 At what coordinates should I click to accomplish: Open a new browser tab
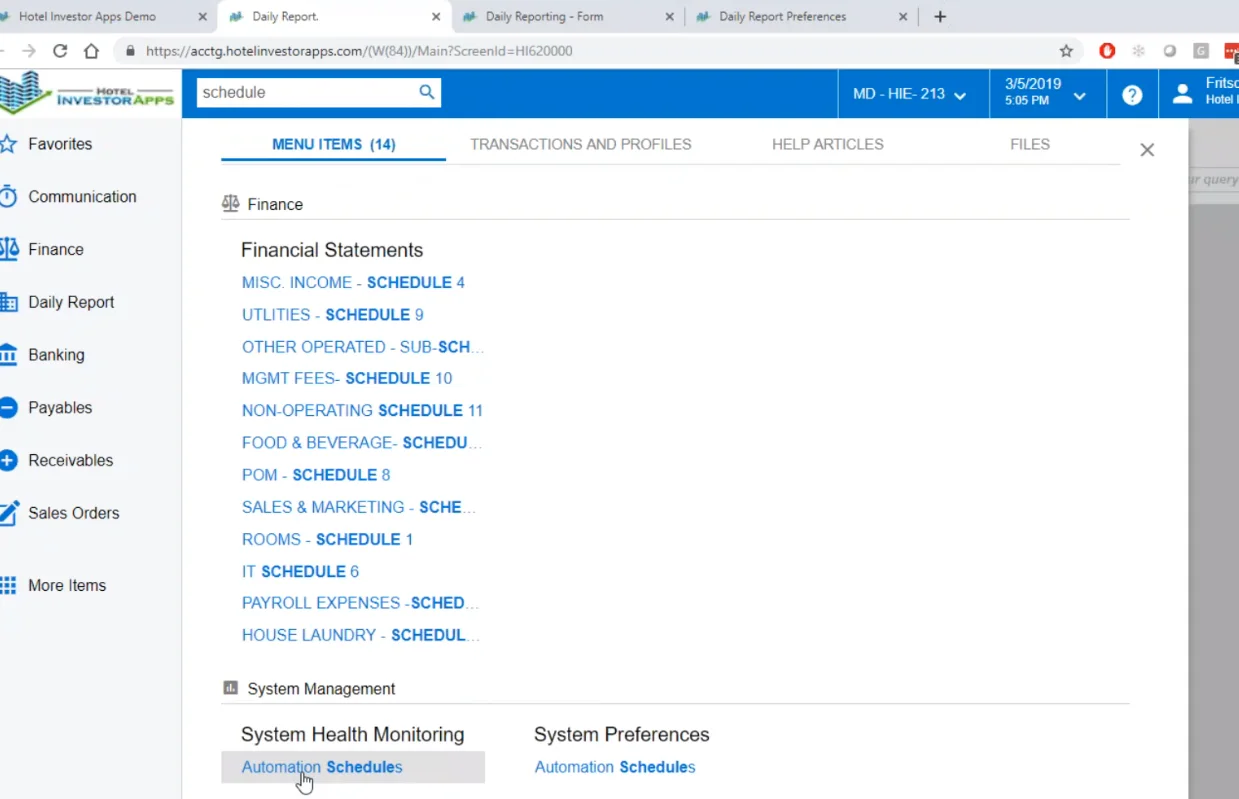click(x=940, y=17)
